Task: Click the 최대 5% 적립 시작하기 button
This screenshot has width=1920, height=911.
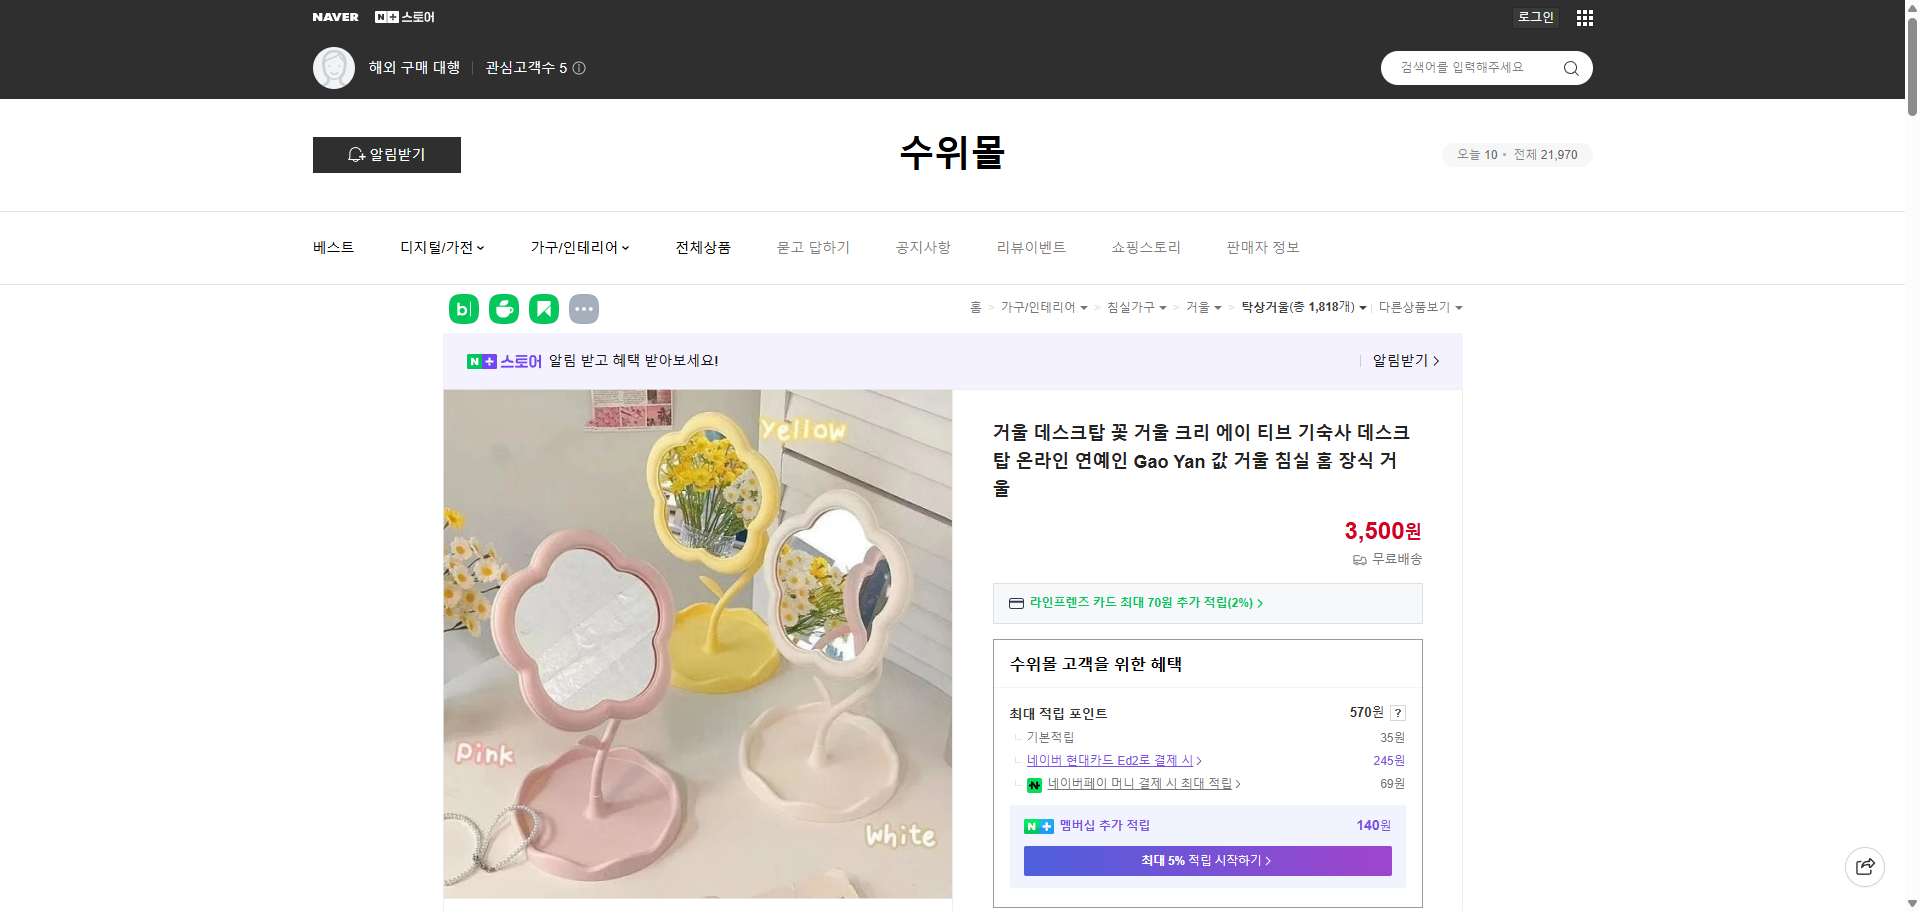Action: point(1206,860)
